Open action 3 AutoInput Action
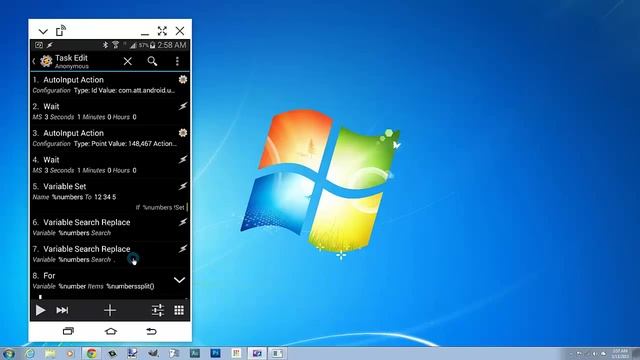 (110, 138)
